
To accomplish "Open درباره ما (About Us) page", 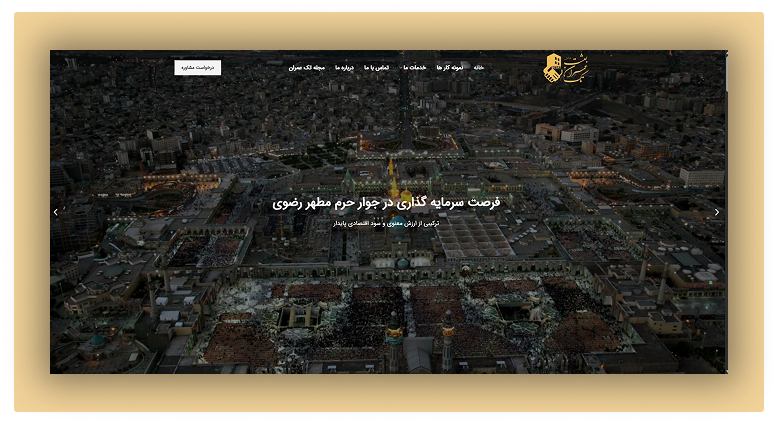I will [x=344, y=67].
